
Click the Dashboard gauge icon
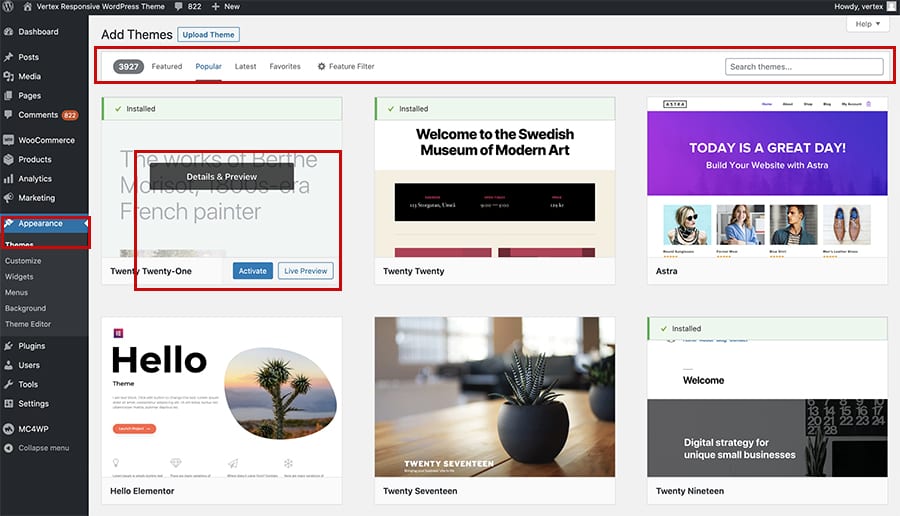click(9, 32)
